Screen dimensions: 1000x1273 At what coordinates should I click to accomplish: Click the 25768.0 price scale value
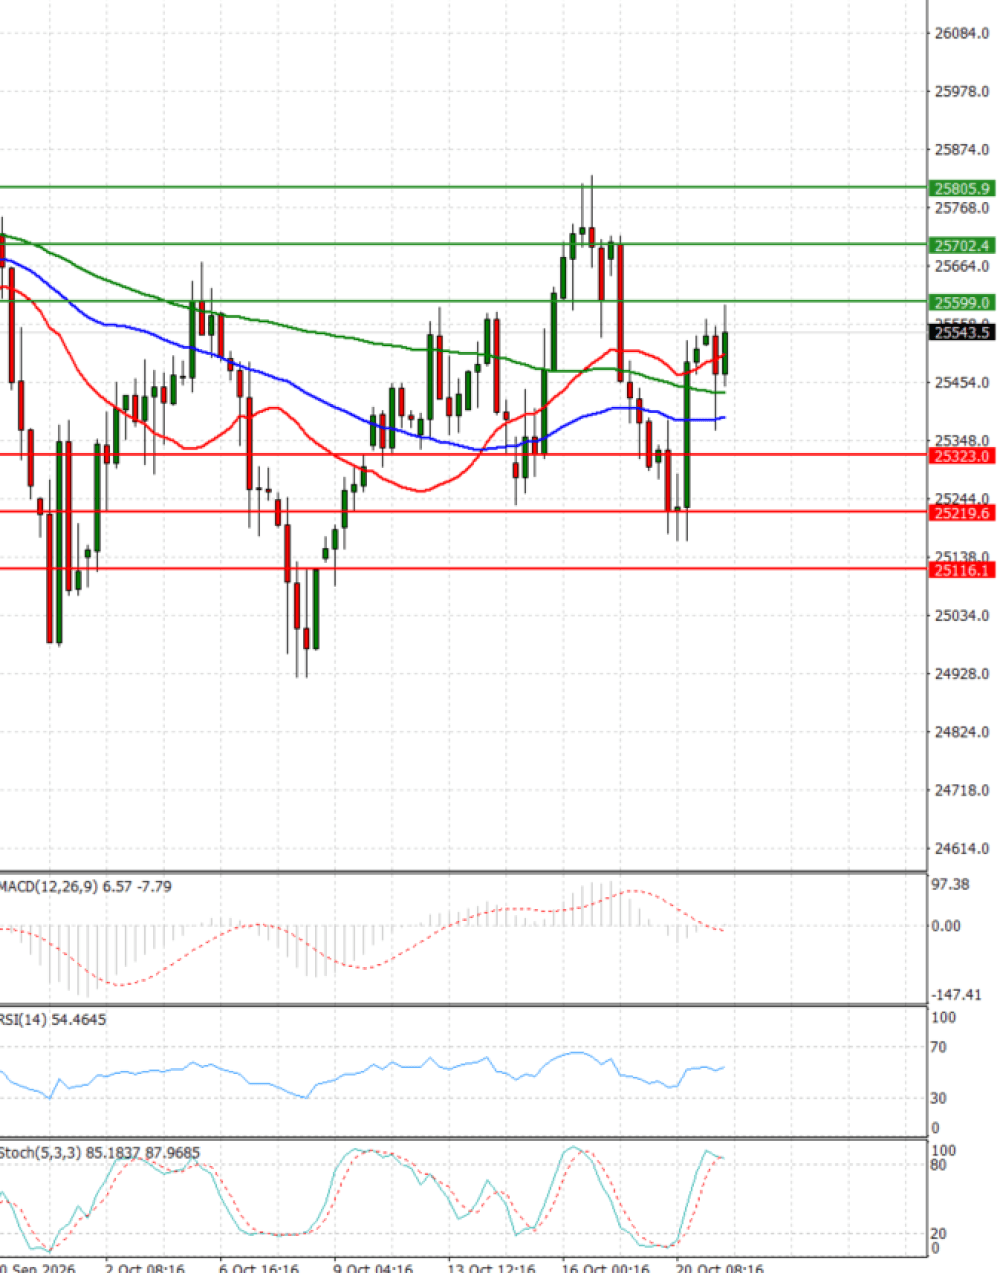[x=962, y=208]
